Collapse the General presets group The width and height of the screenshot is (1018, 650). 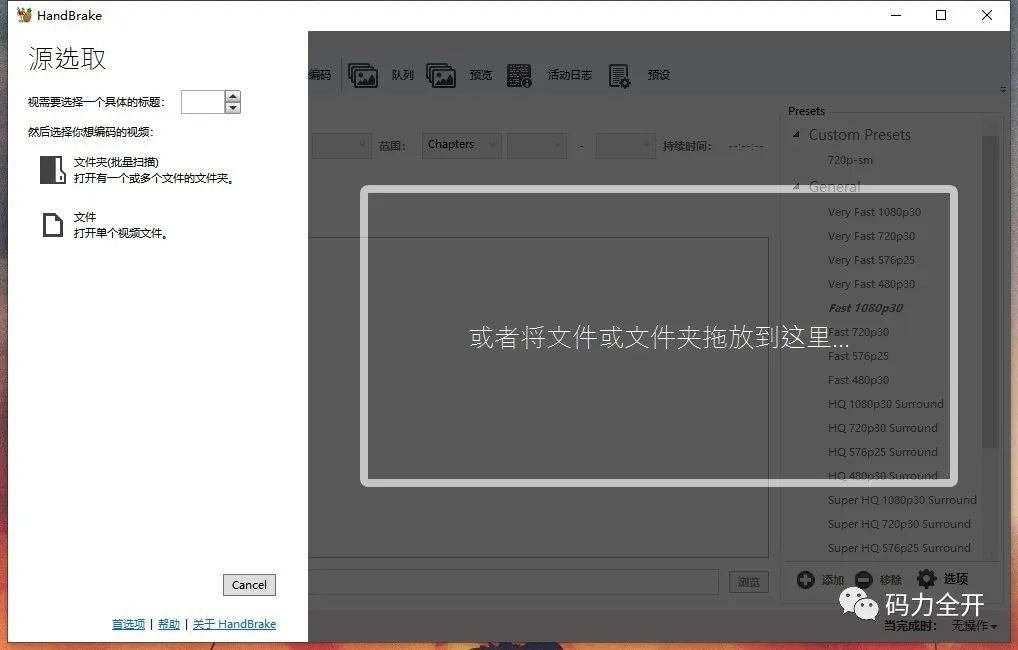[797, 186]
